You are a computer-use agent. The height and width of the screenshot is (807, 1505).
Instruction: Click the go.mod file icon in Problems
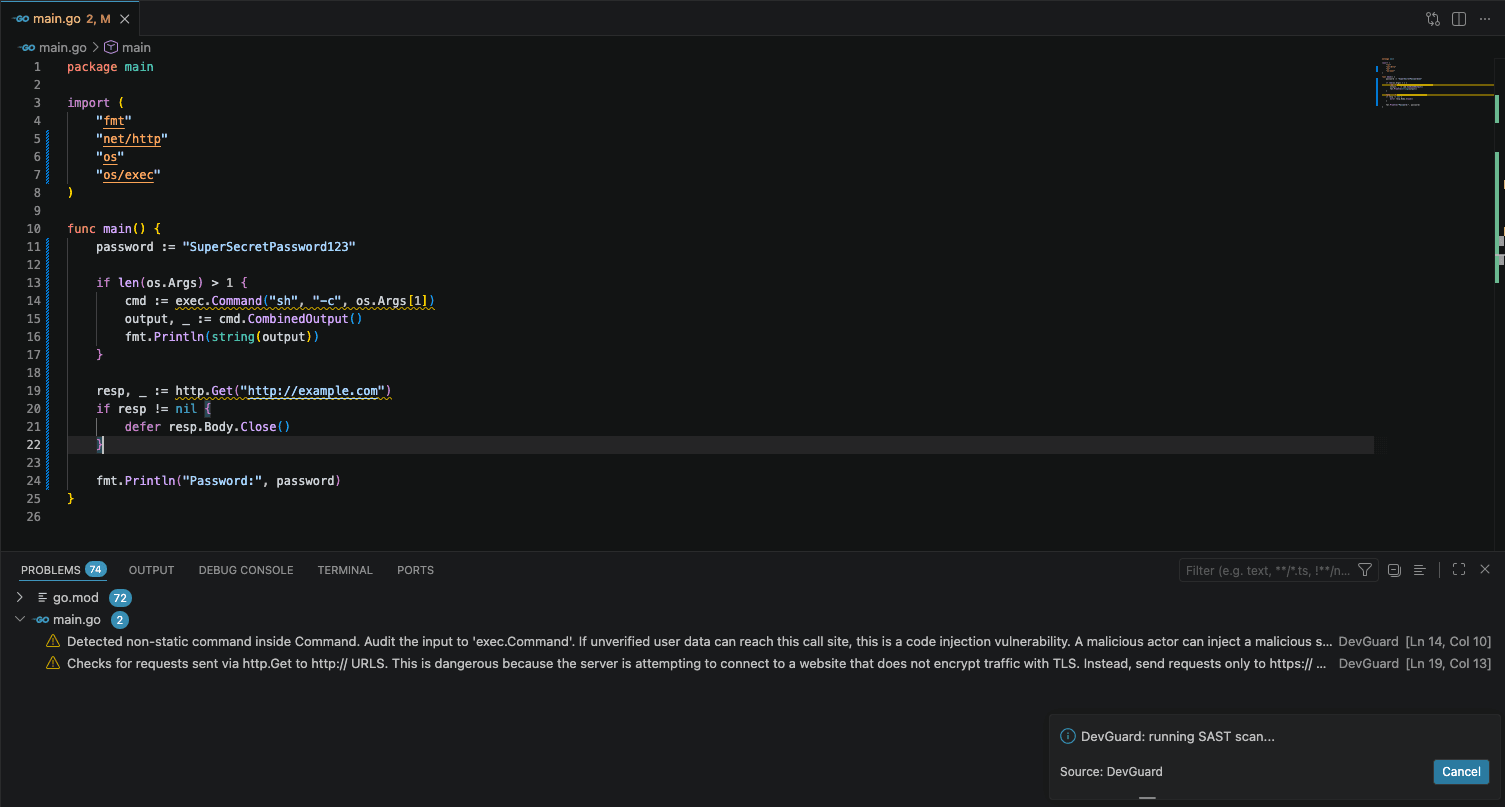pyautogui.click(x=42, y=597)
